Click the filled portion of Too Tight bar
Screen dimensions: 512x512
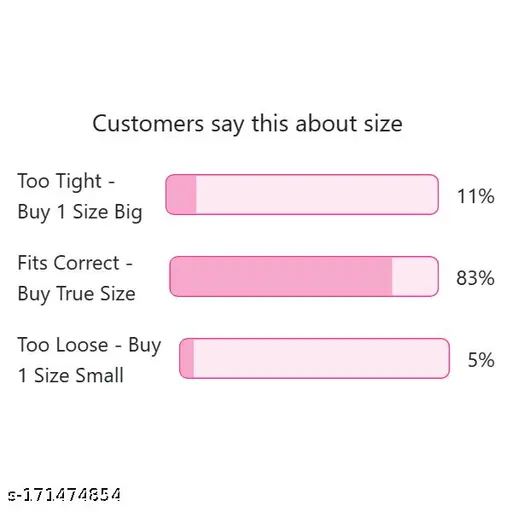[181, 194]
